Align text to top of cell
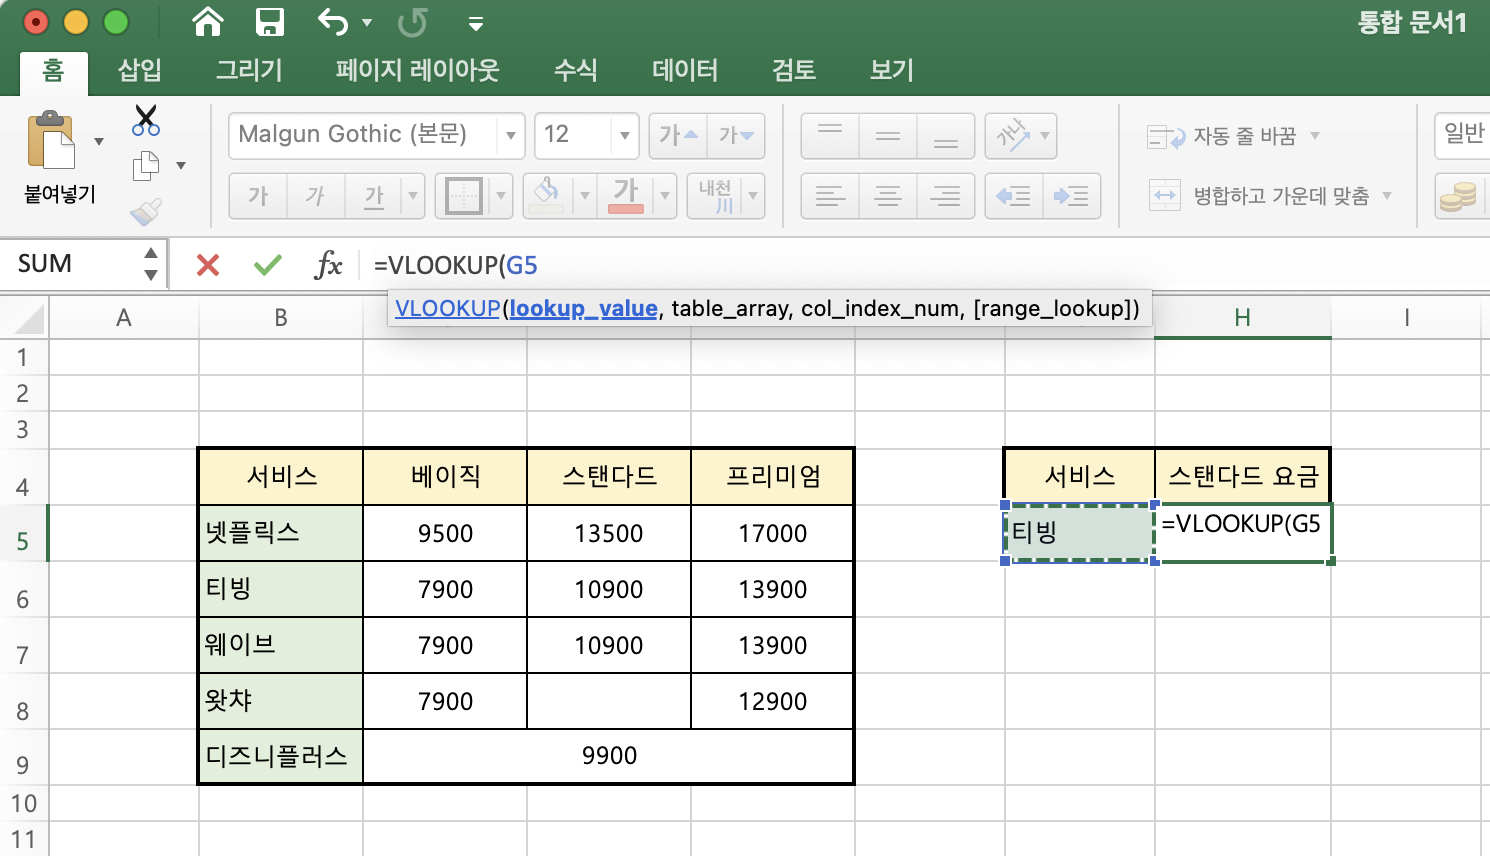The image size is (1490, 856). pos(830,136)
